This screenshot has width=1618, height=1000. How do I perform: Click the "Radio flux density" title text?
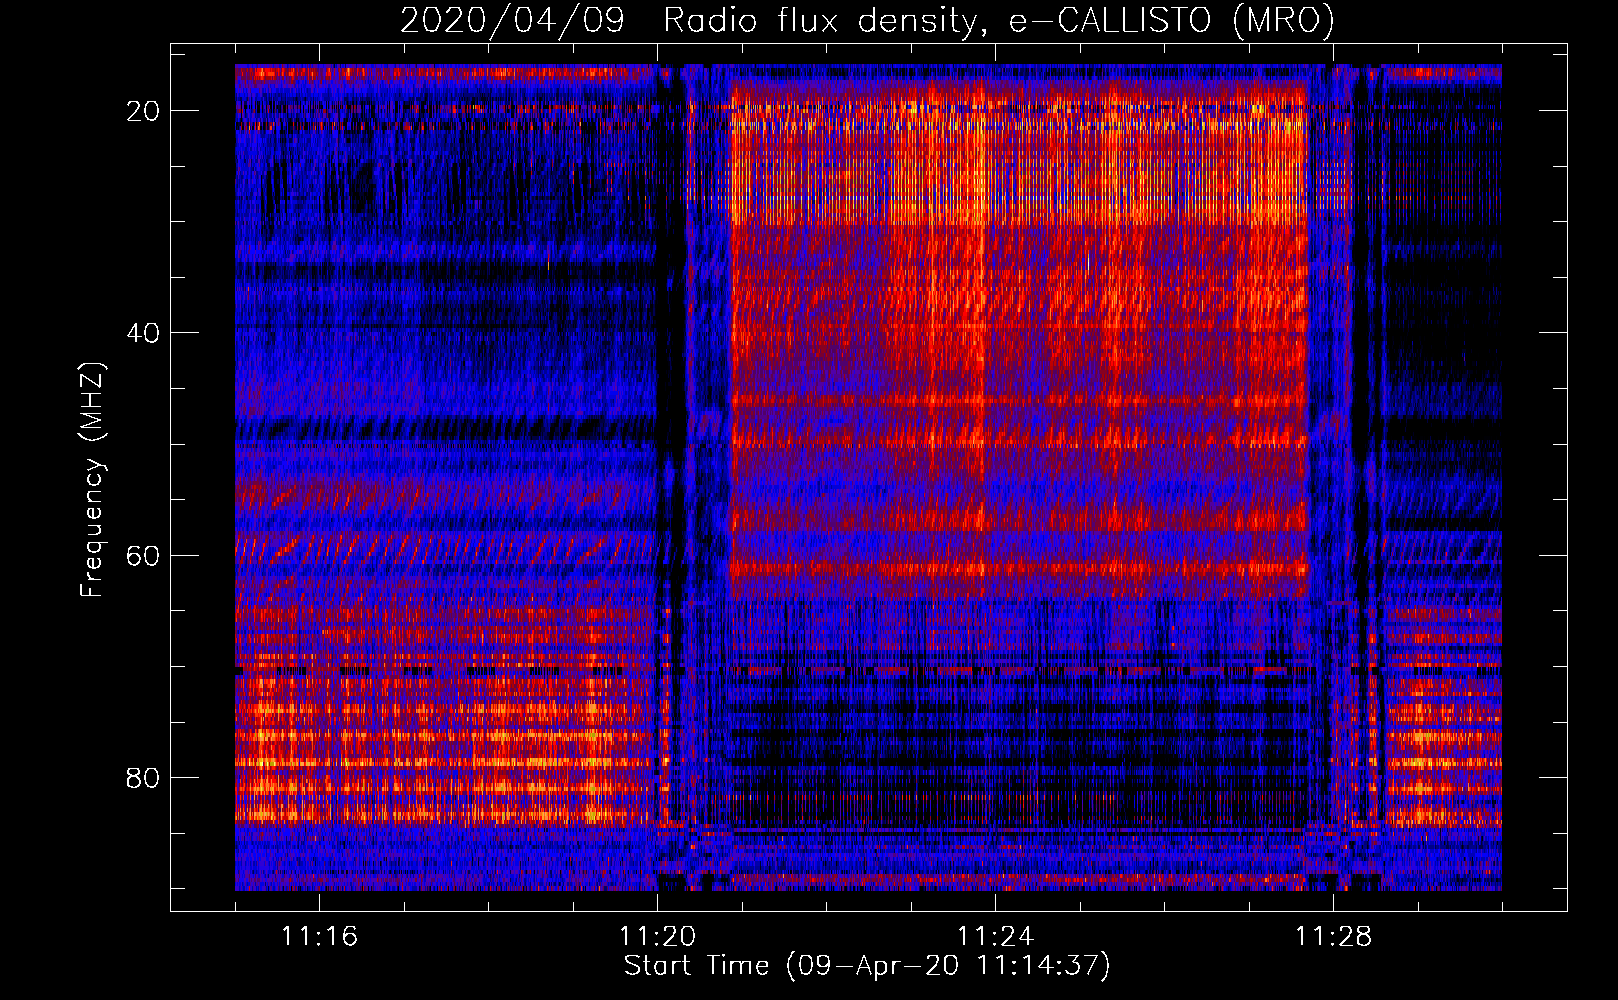819,21
